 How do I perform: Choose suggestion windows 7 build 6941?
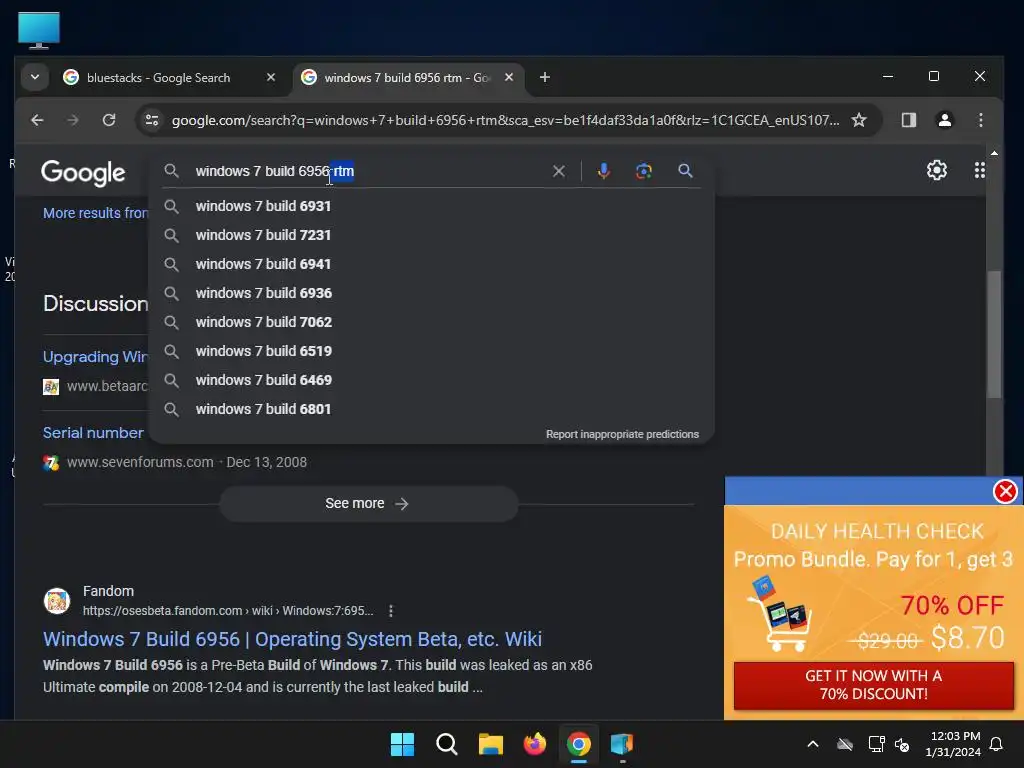431,264
